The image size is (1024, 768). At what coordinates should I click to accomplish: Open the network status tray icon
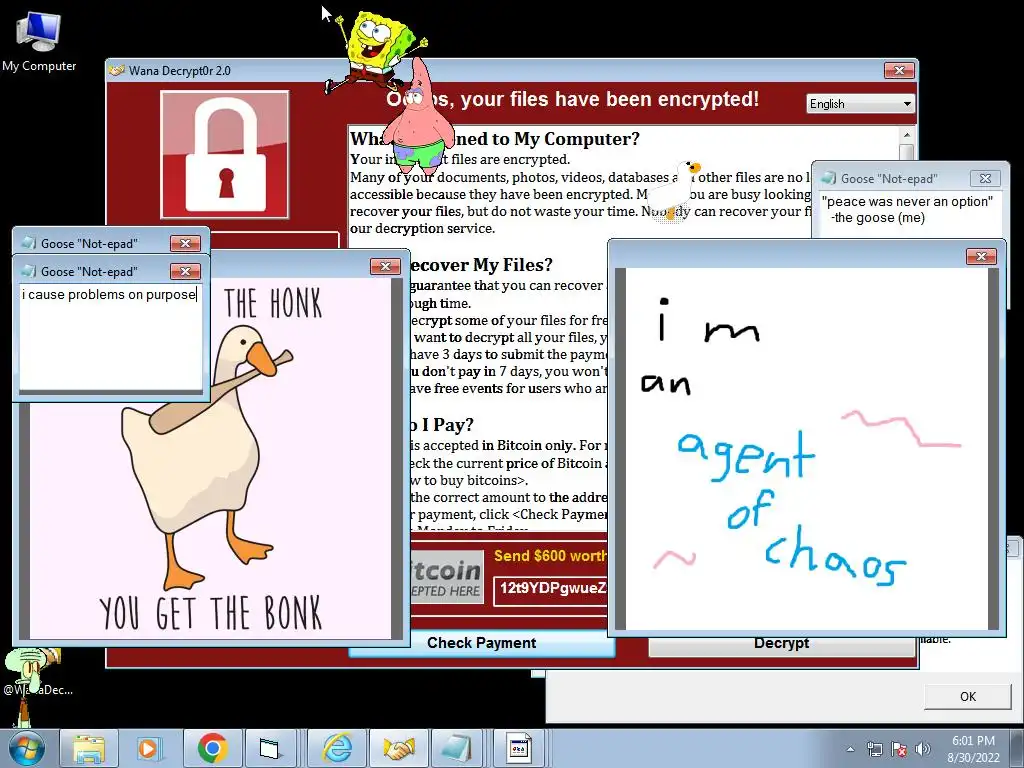[874, 749]
